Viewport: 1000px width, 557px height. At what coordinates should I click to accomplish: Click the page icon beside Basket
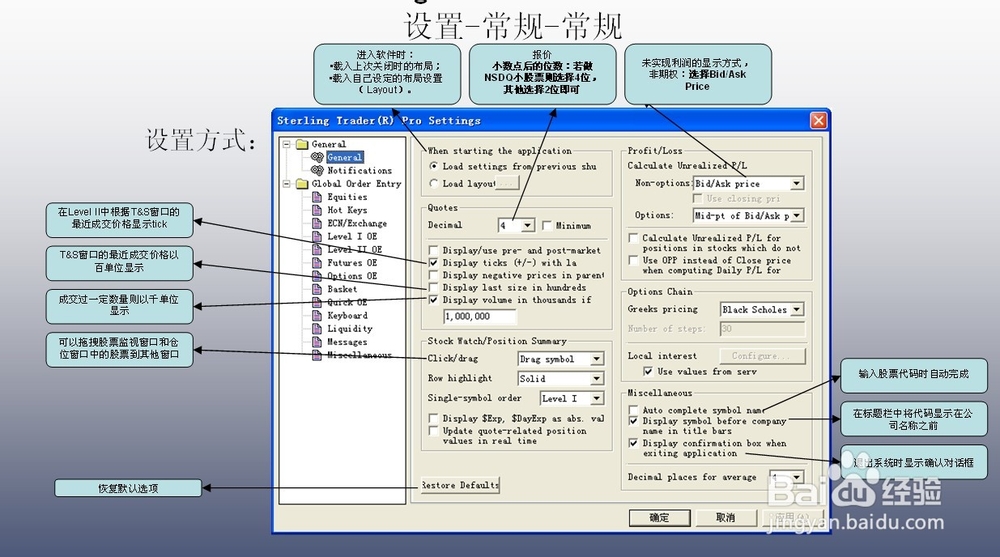click(316, 289)
